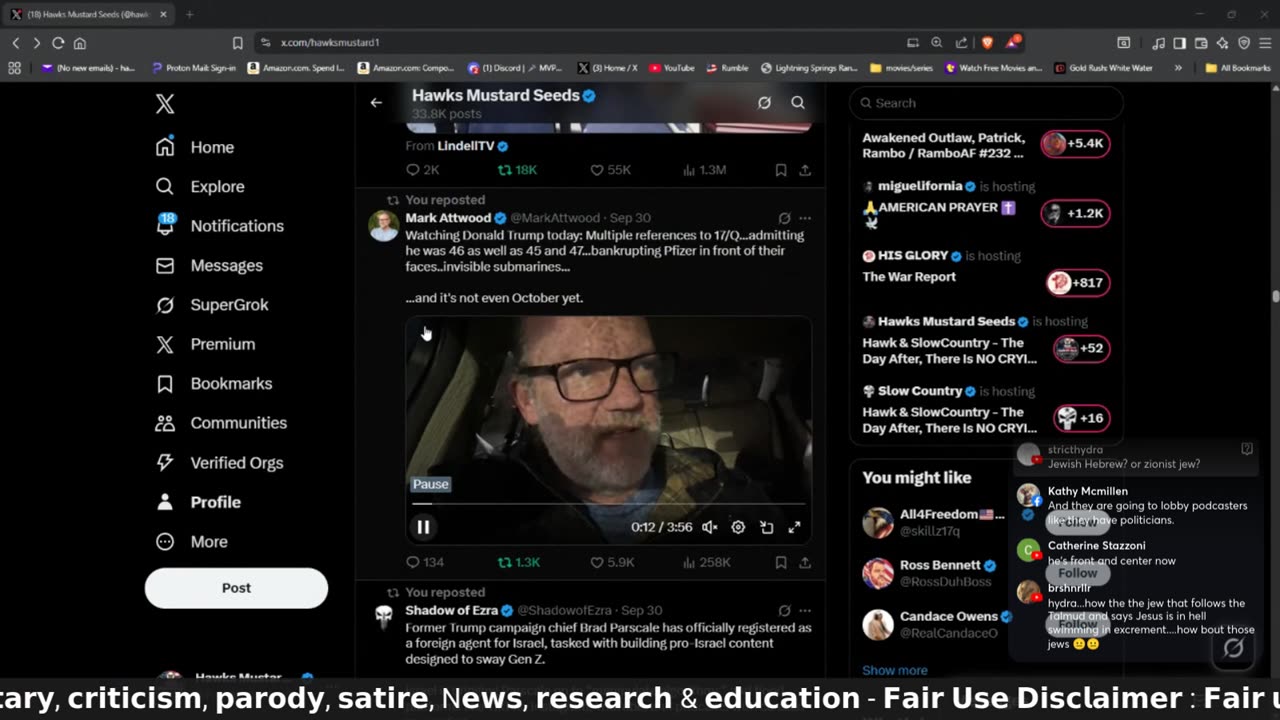This screenshot has height=720, width=1280.
Task: Seek in the video progress bar
Action: coord(608,504)
